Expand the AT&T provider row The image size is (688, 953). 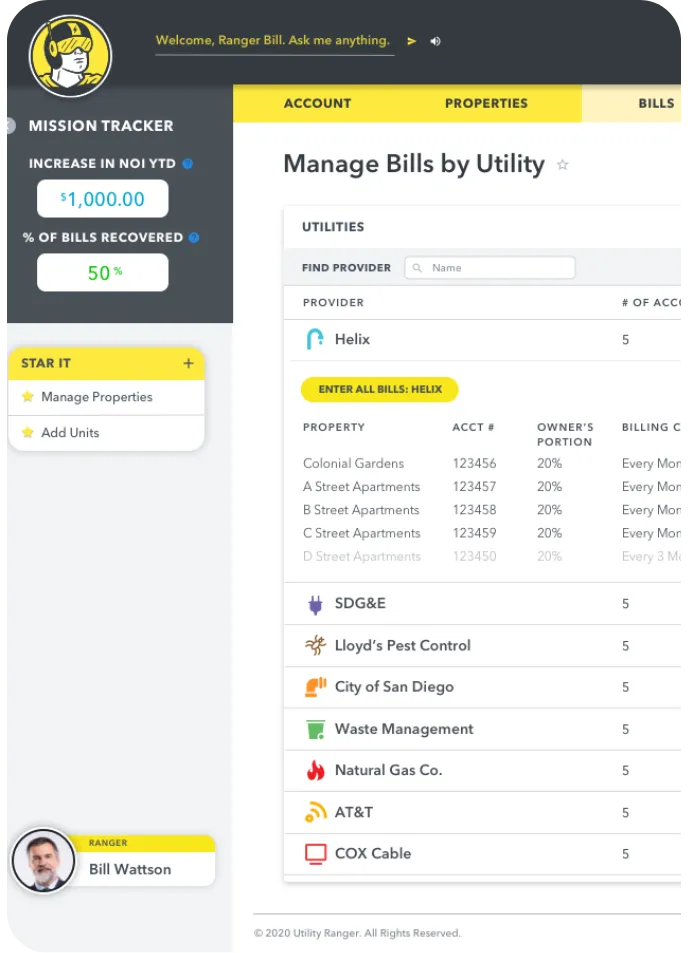[x=482, y=812]
